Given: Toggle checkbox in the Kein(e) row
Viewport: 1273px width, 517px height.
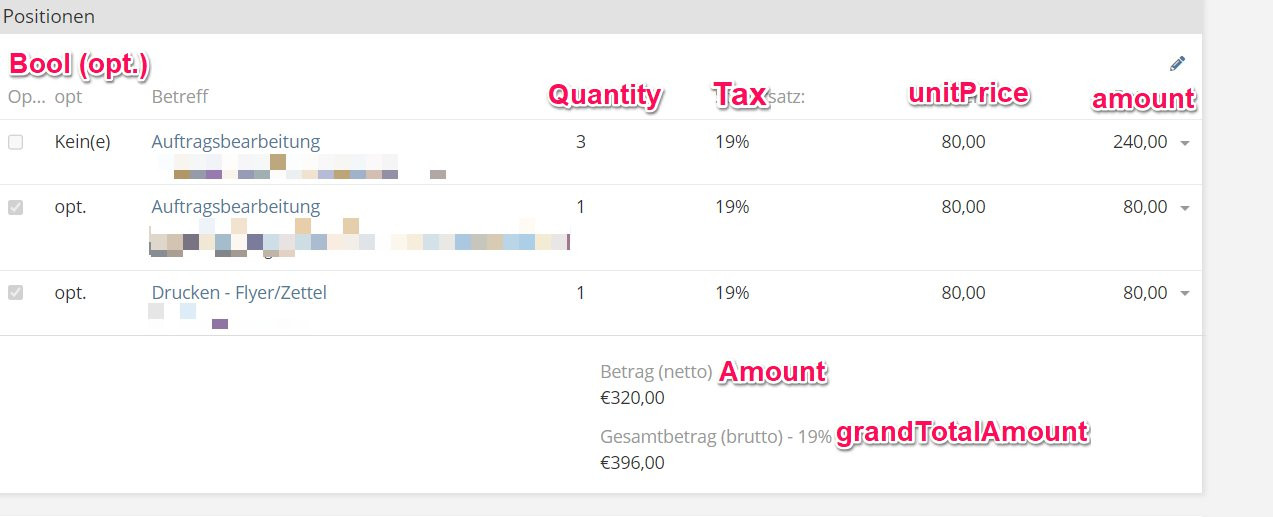Looking at the screenshot, I should click(x=15, y=142).
